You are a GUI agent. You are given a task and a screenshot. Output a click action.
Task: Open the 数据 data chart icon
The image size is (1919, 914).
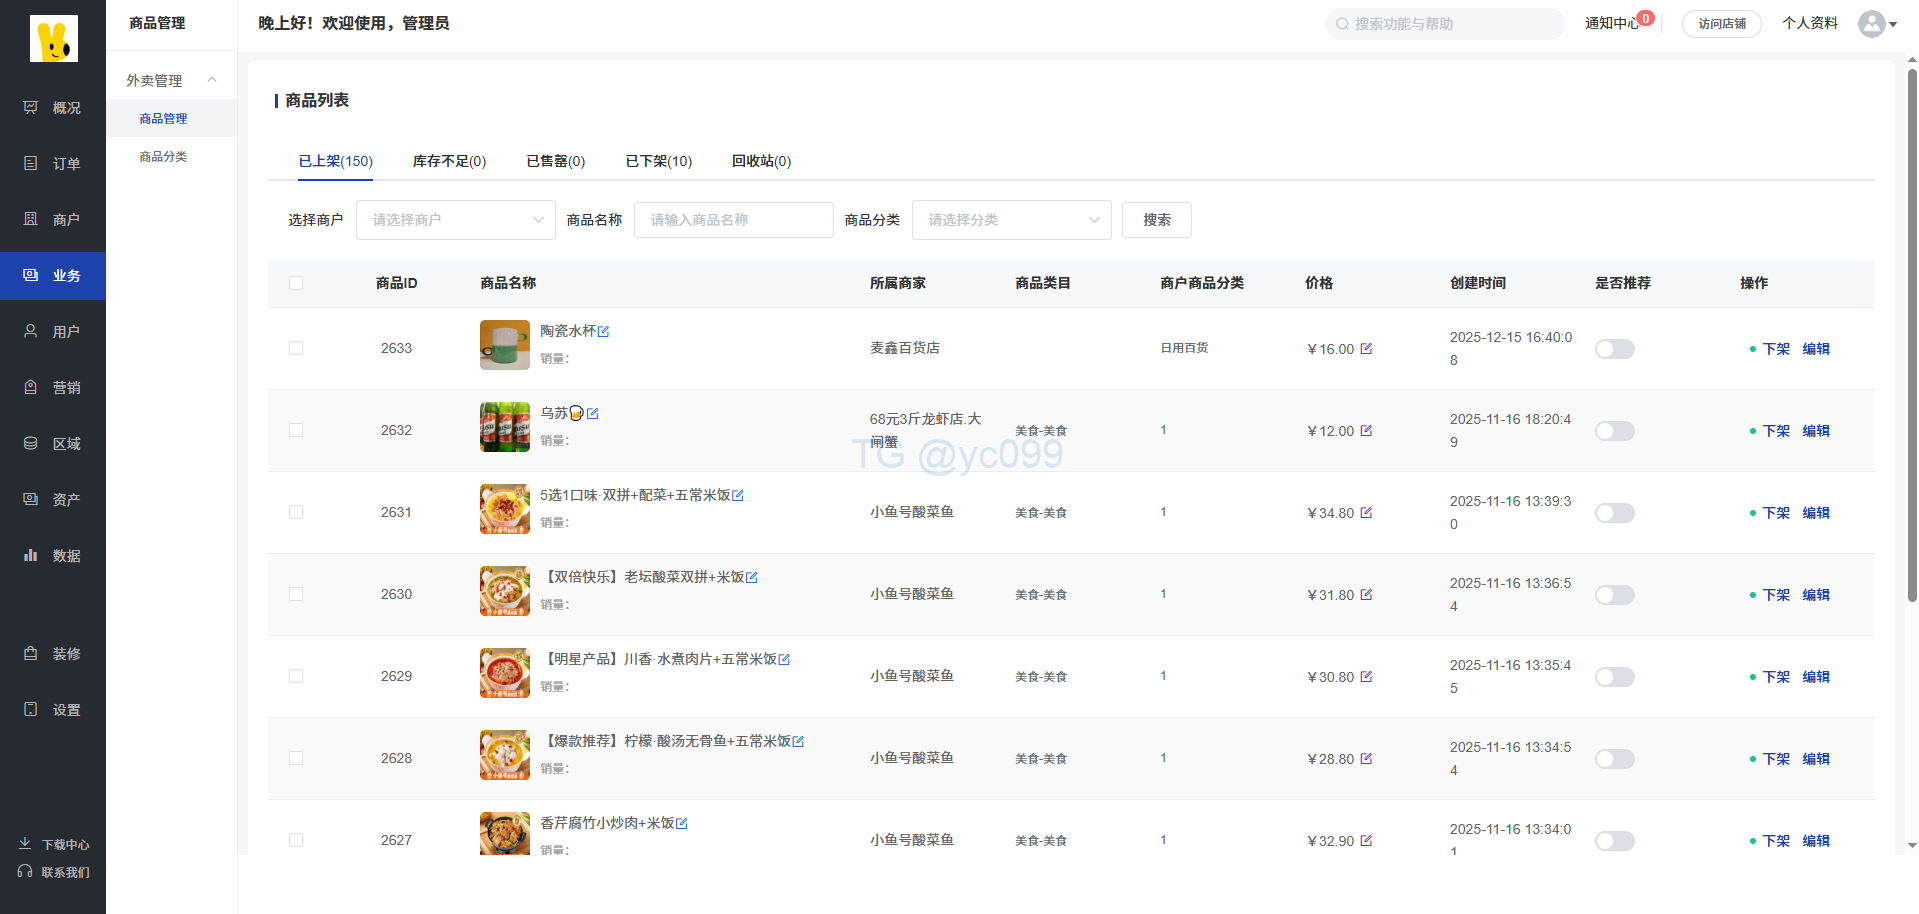pos(31,555)
